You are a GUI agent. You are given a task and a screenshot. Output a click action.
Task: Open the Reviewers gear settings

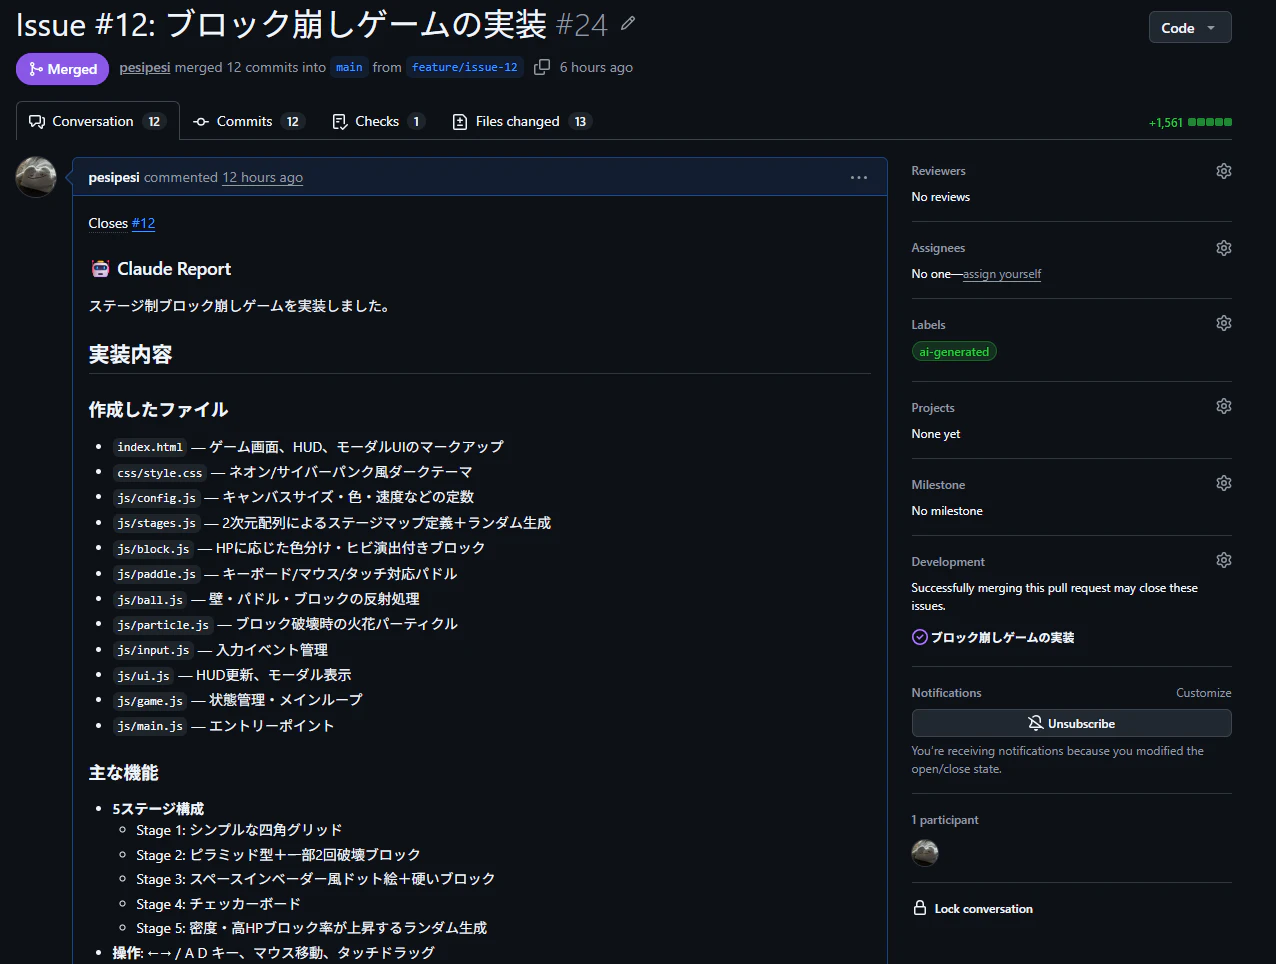coord(1223,171)
